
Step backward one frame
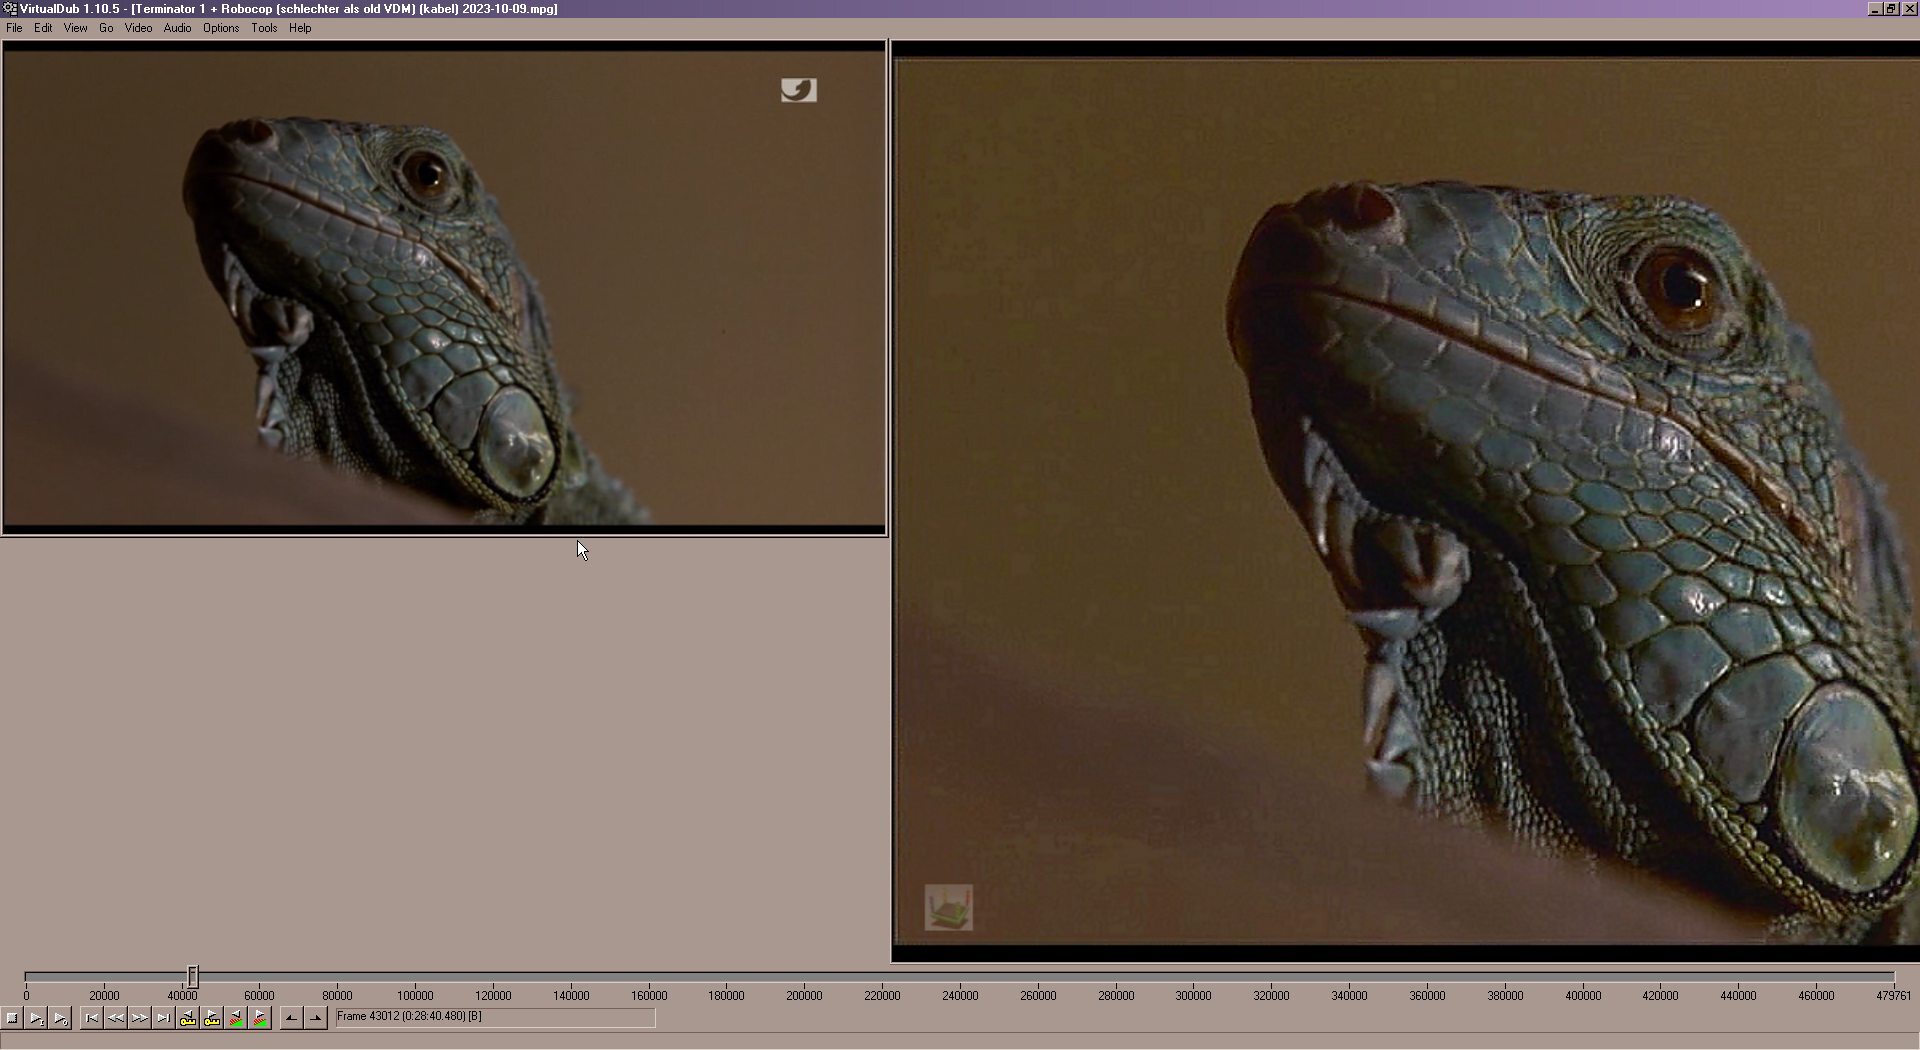tap(116, 1018)
